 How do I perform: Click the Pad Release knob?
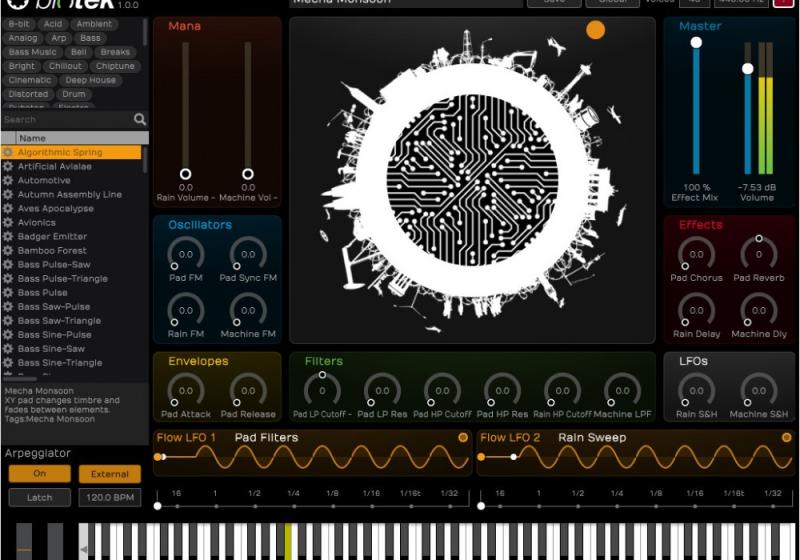point(248,391)
